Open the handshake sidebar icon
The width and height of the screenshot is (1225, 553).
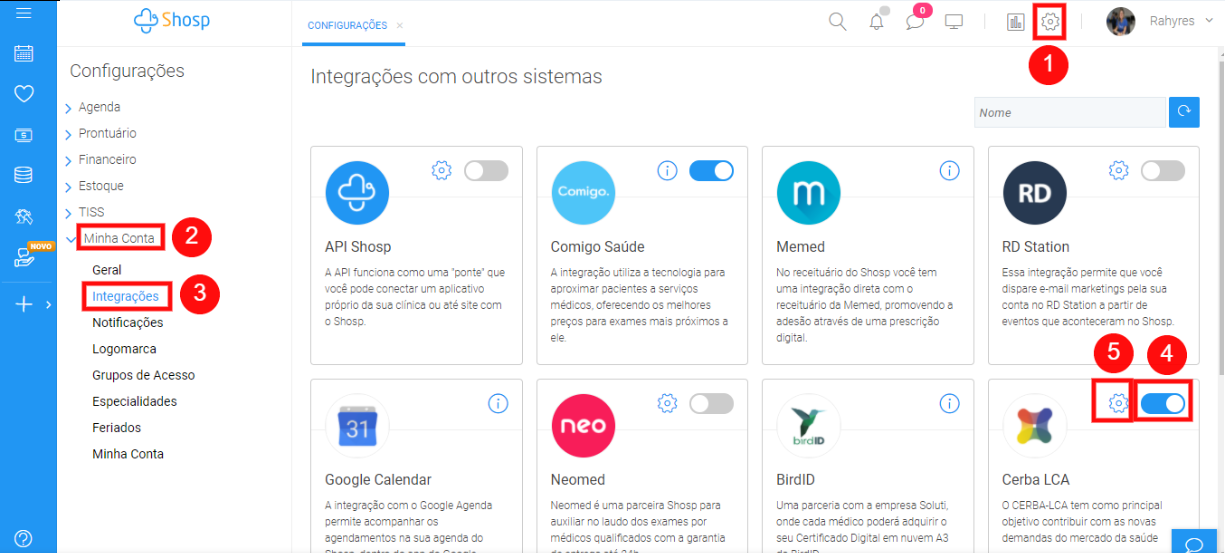click(24, 217)
